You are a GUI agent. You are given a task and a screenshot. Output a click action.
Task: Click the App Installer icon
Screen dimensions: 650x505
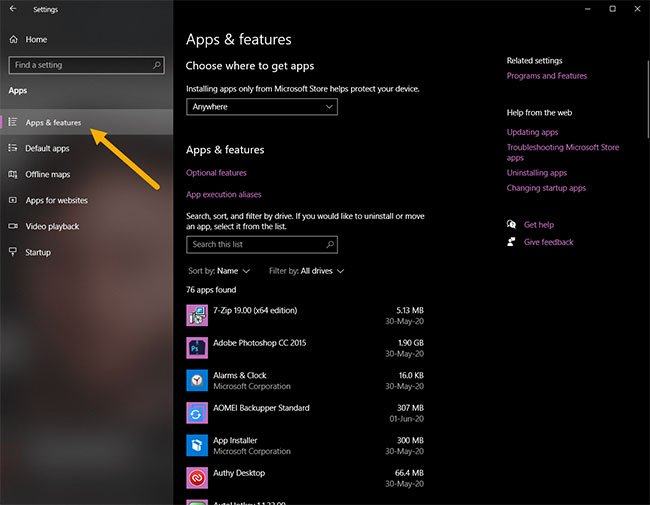pos(197,445)
